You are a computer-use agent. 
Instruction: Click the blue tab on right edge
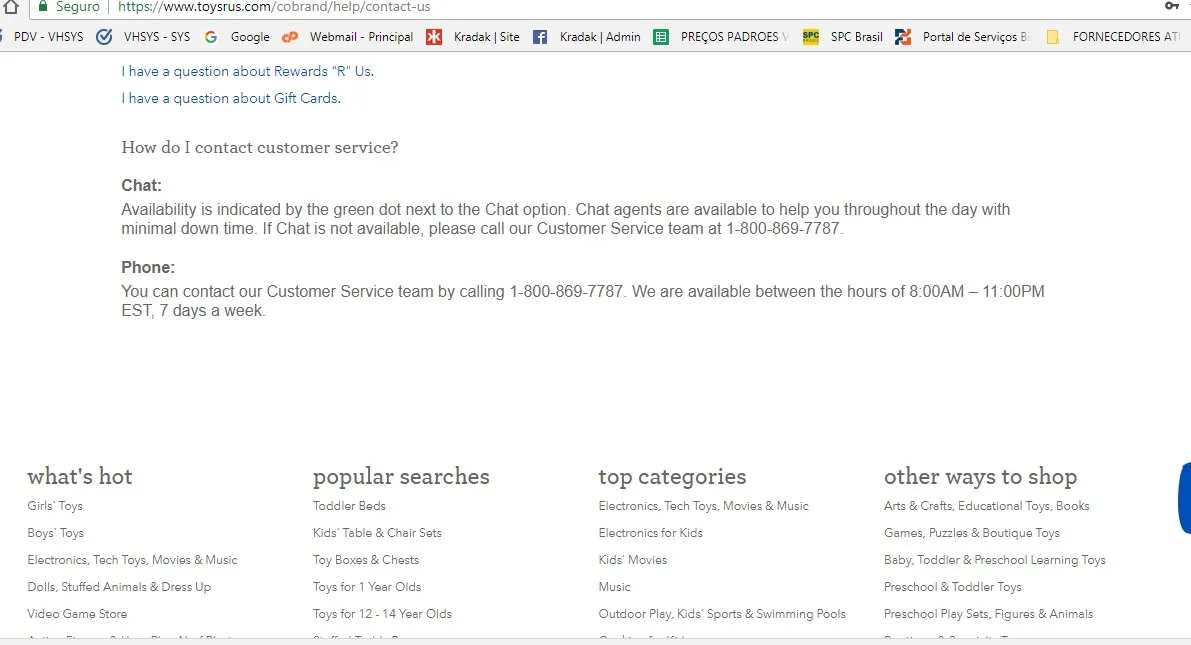pyautogui.click(x=1184, y=498)
